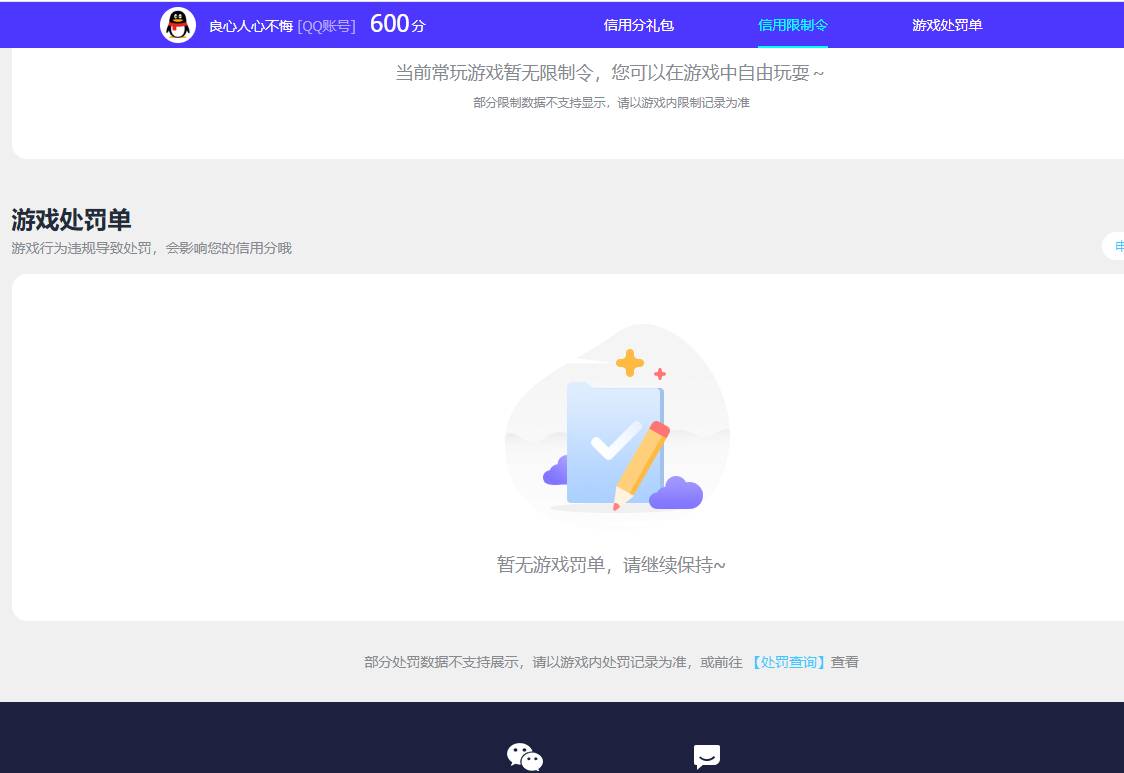
Task: Click the 600分 credit score display
Action: click(x=395, y=23)
